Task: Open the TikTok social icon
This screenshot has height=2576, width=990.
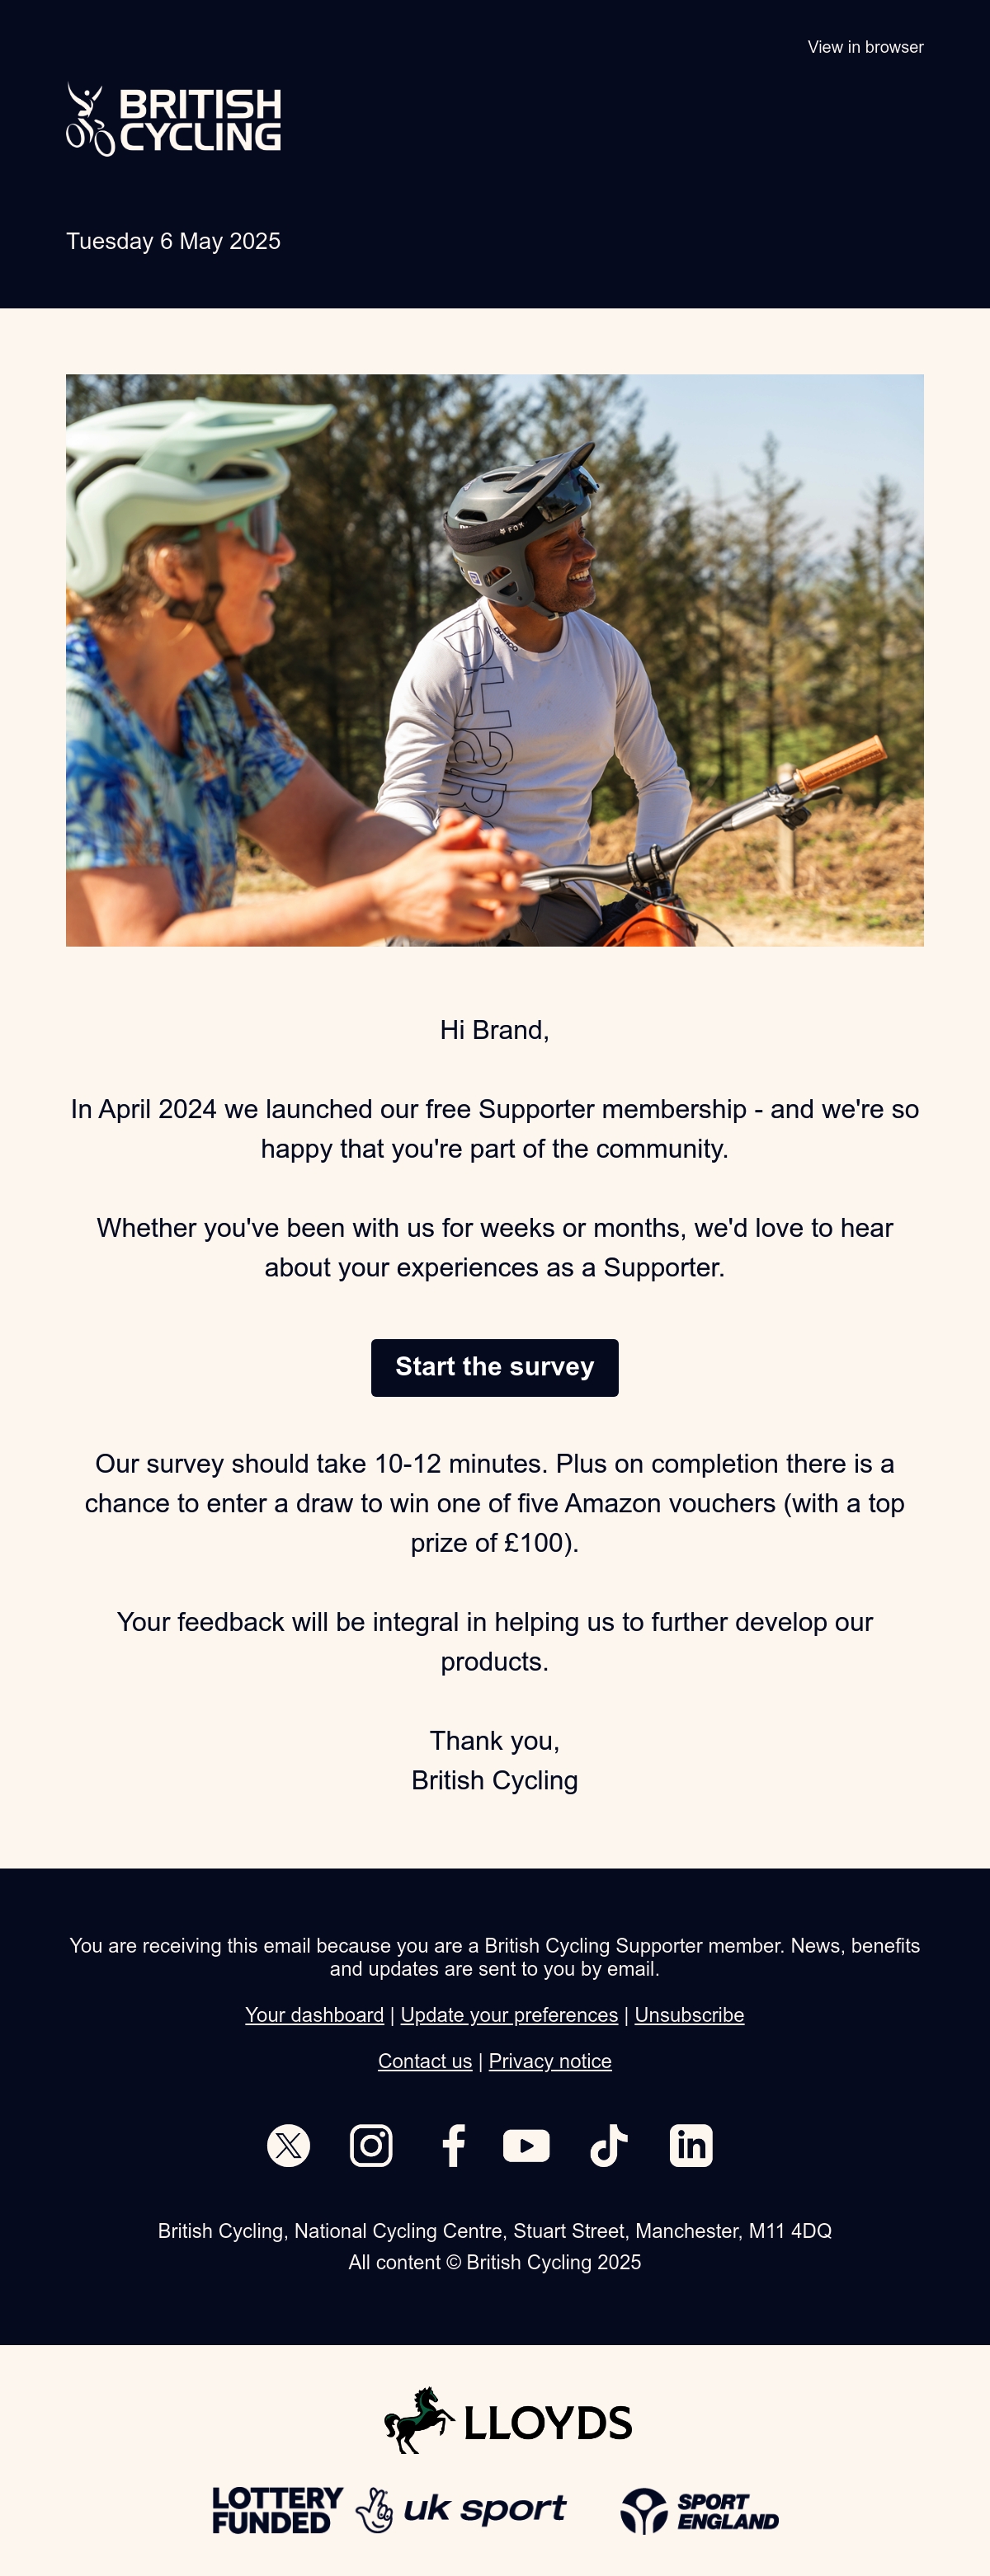Action: tap(609, 2146)
